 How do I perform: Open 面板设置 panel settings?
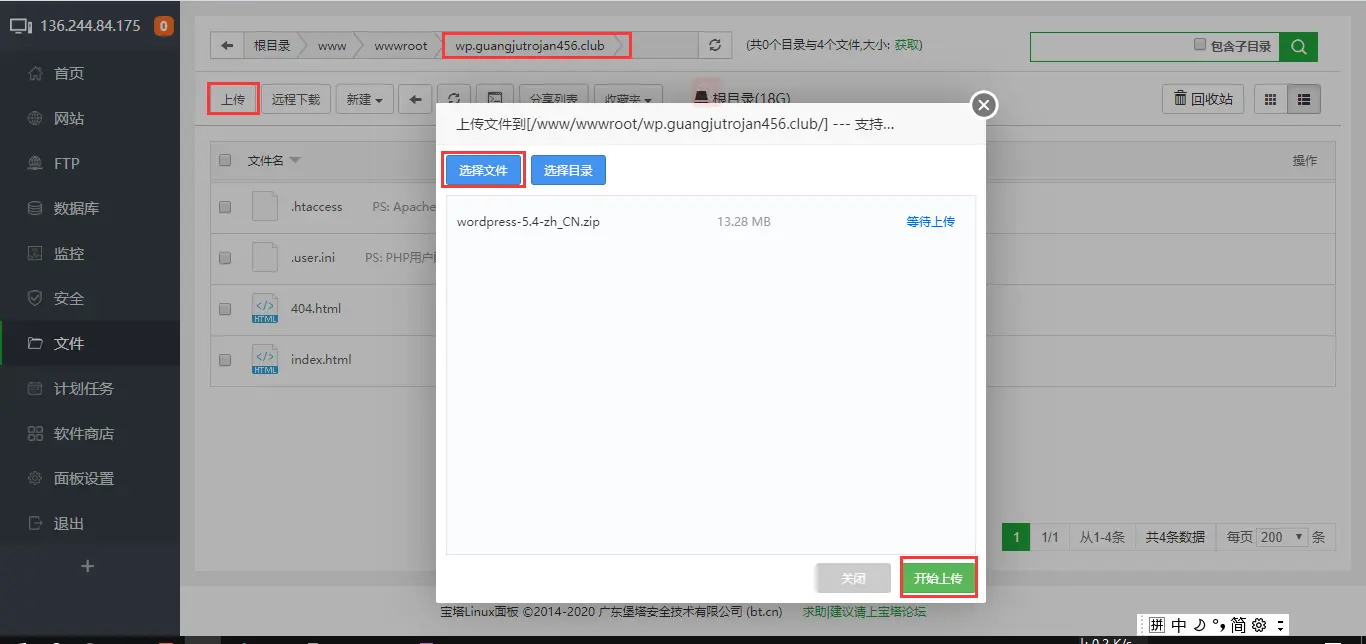(83, 478)
